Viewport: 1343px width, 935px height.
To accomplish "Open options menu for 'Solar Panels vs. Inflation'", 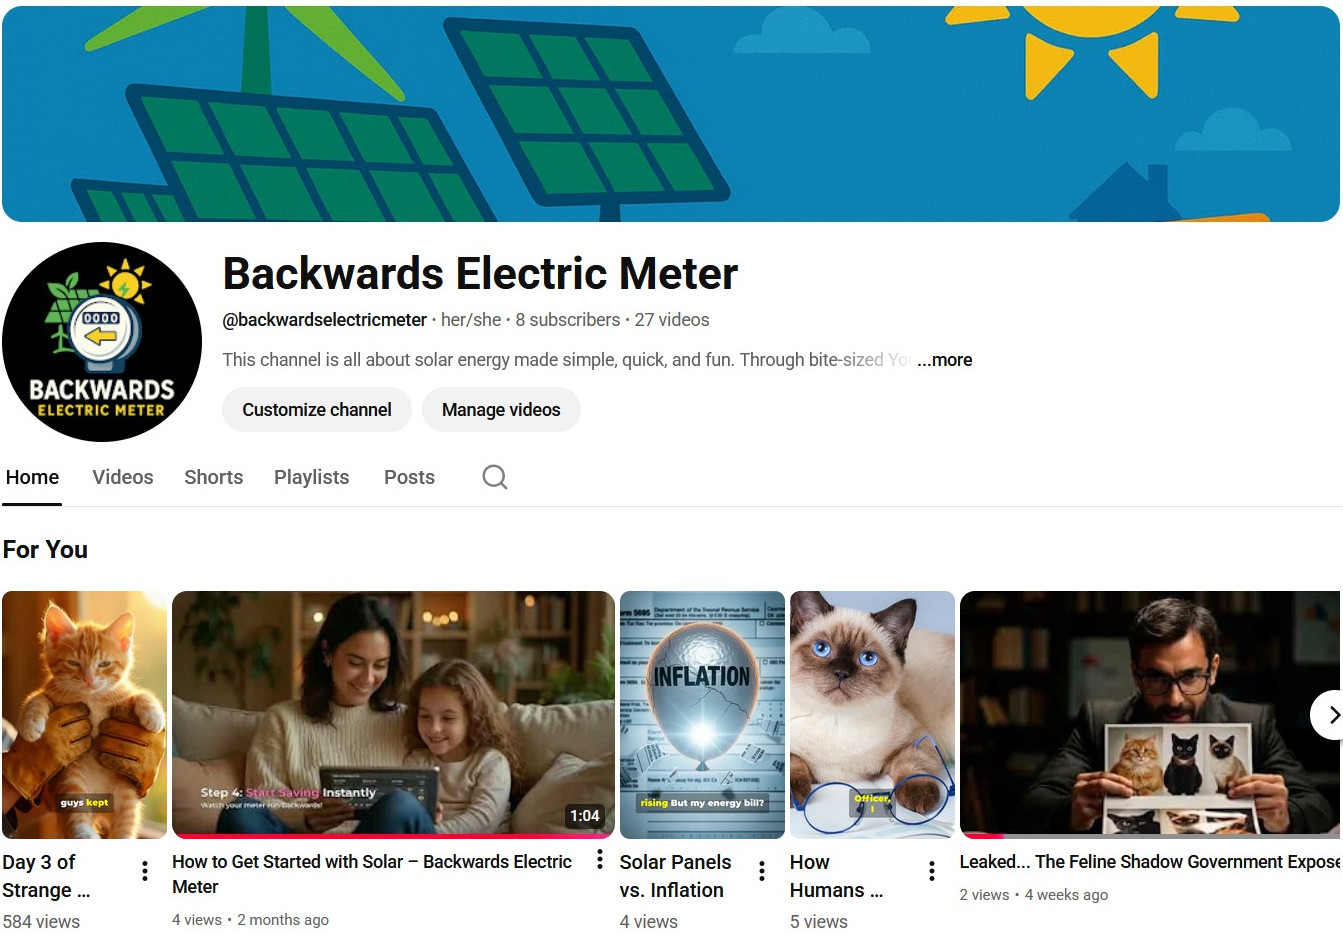I will 761,870.
